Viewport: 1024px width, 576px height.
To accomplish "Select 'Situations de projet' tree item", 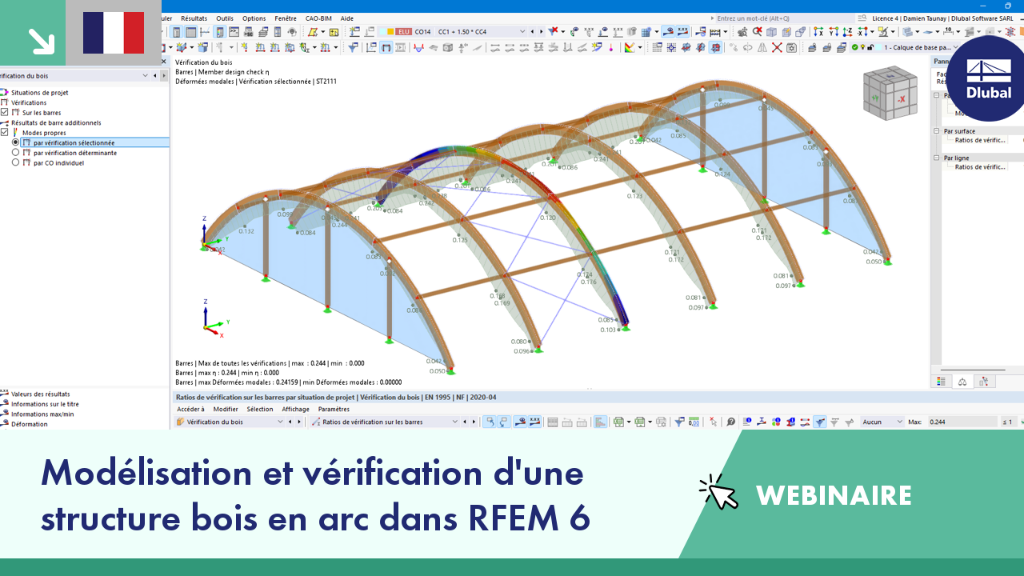I will (39, 93).
